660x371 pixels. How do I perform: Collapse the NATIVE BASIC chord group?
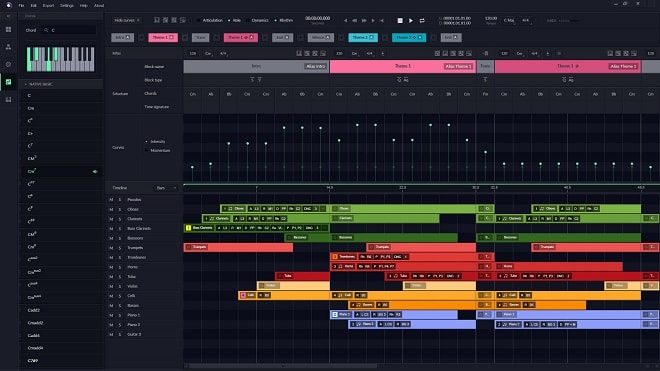tap(26, 84)
